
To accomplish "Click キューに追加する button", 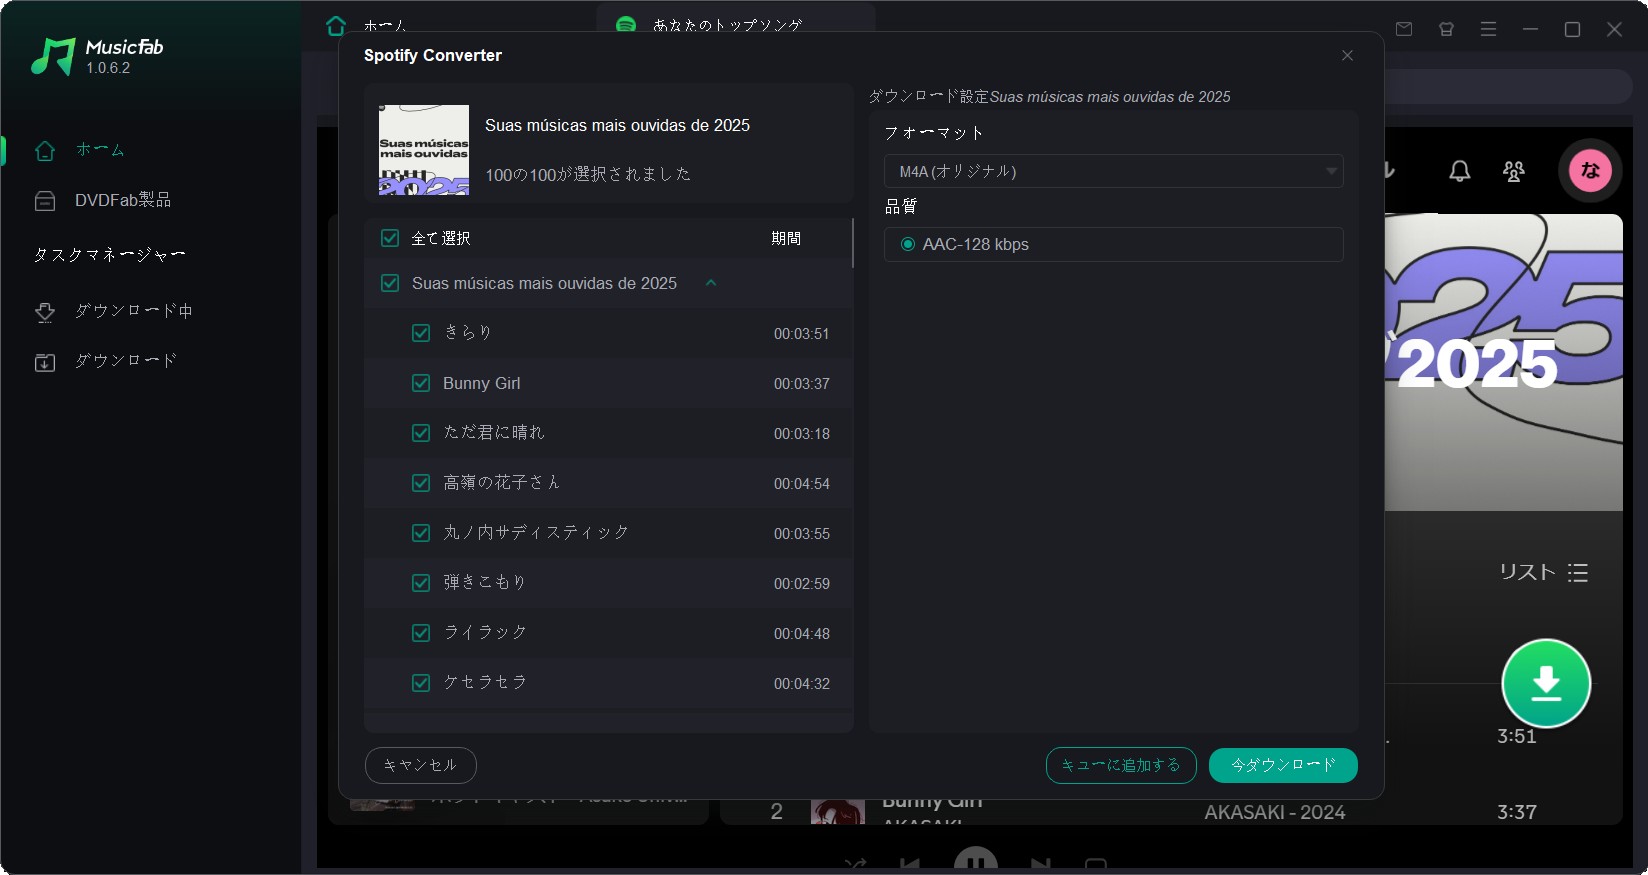I will point(1121,765).
